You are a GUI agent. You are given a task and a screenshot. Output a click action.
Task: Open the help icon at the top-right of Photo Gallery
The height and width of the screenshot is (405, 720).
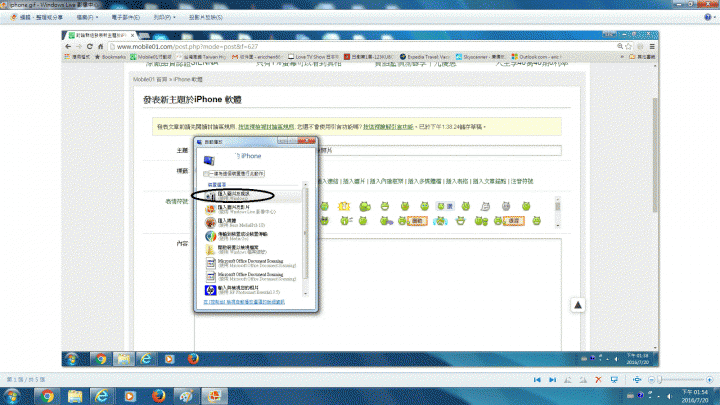[x=708, y=17]
